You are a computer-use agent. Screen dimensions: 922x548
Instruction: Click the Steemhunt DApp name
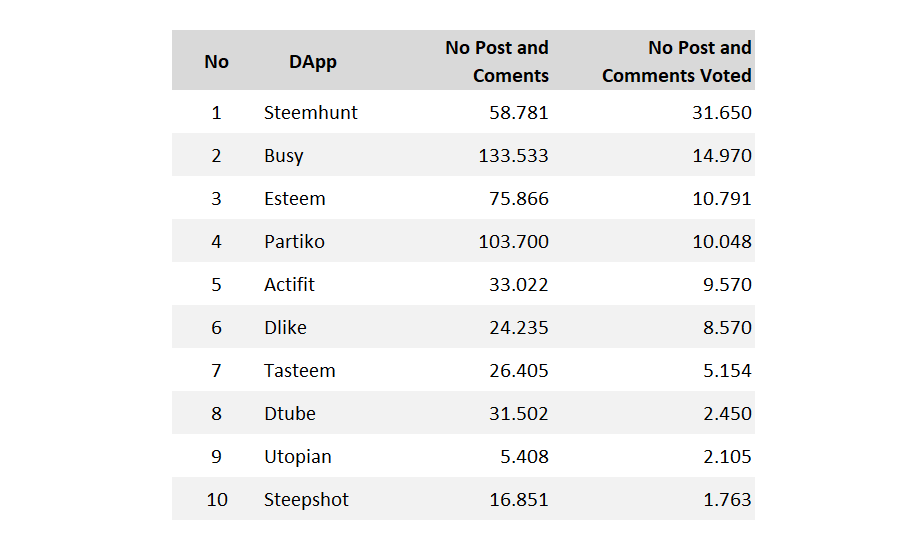pos(310,112)
